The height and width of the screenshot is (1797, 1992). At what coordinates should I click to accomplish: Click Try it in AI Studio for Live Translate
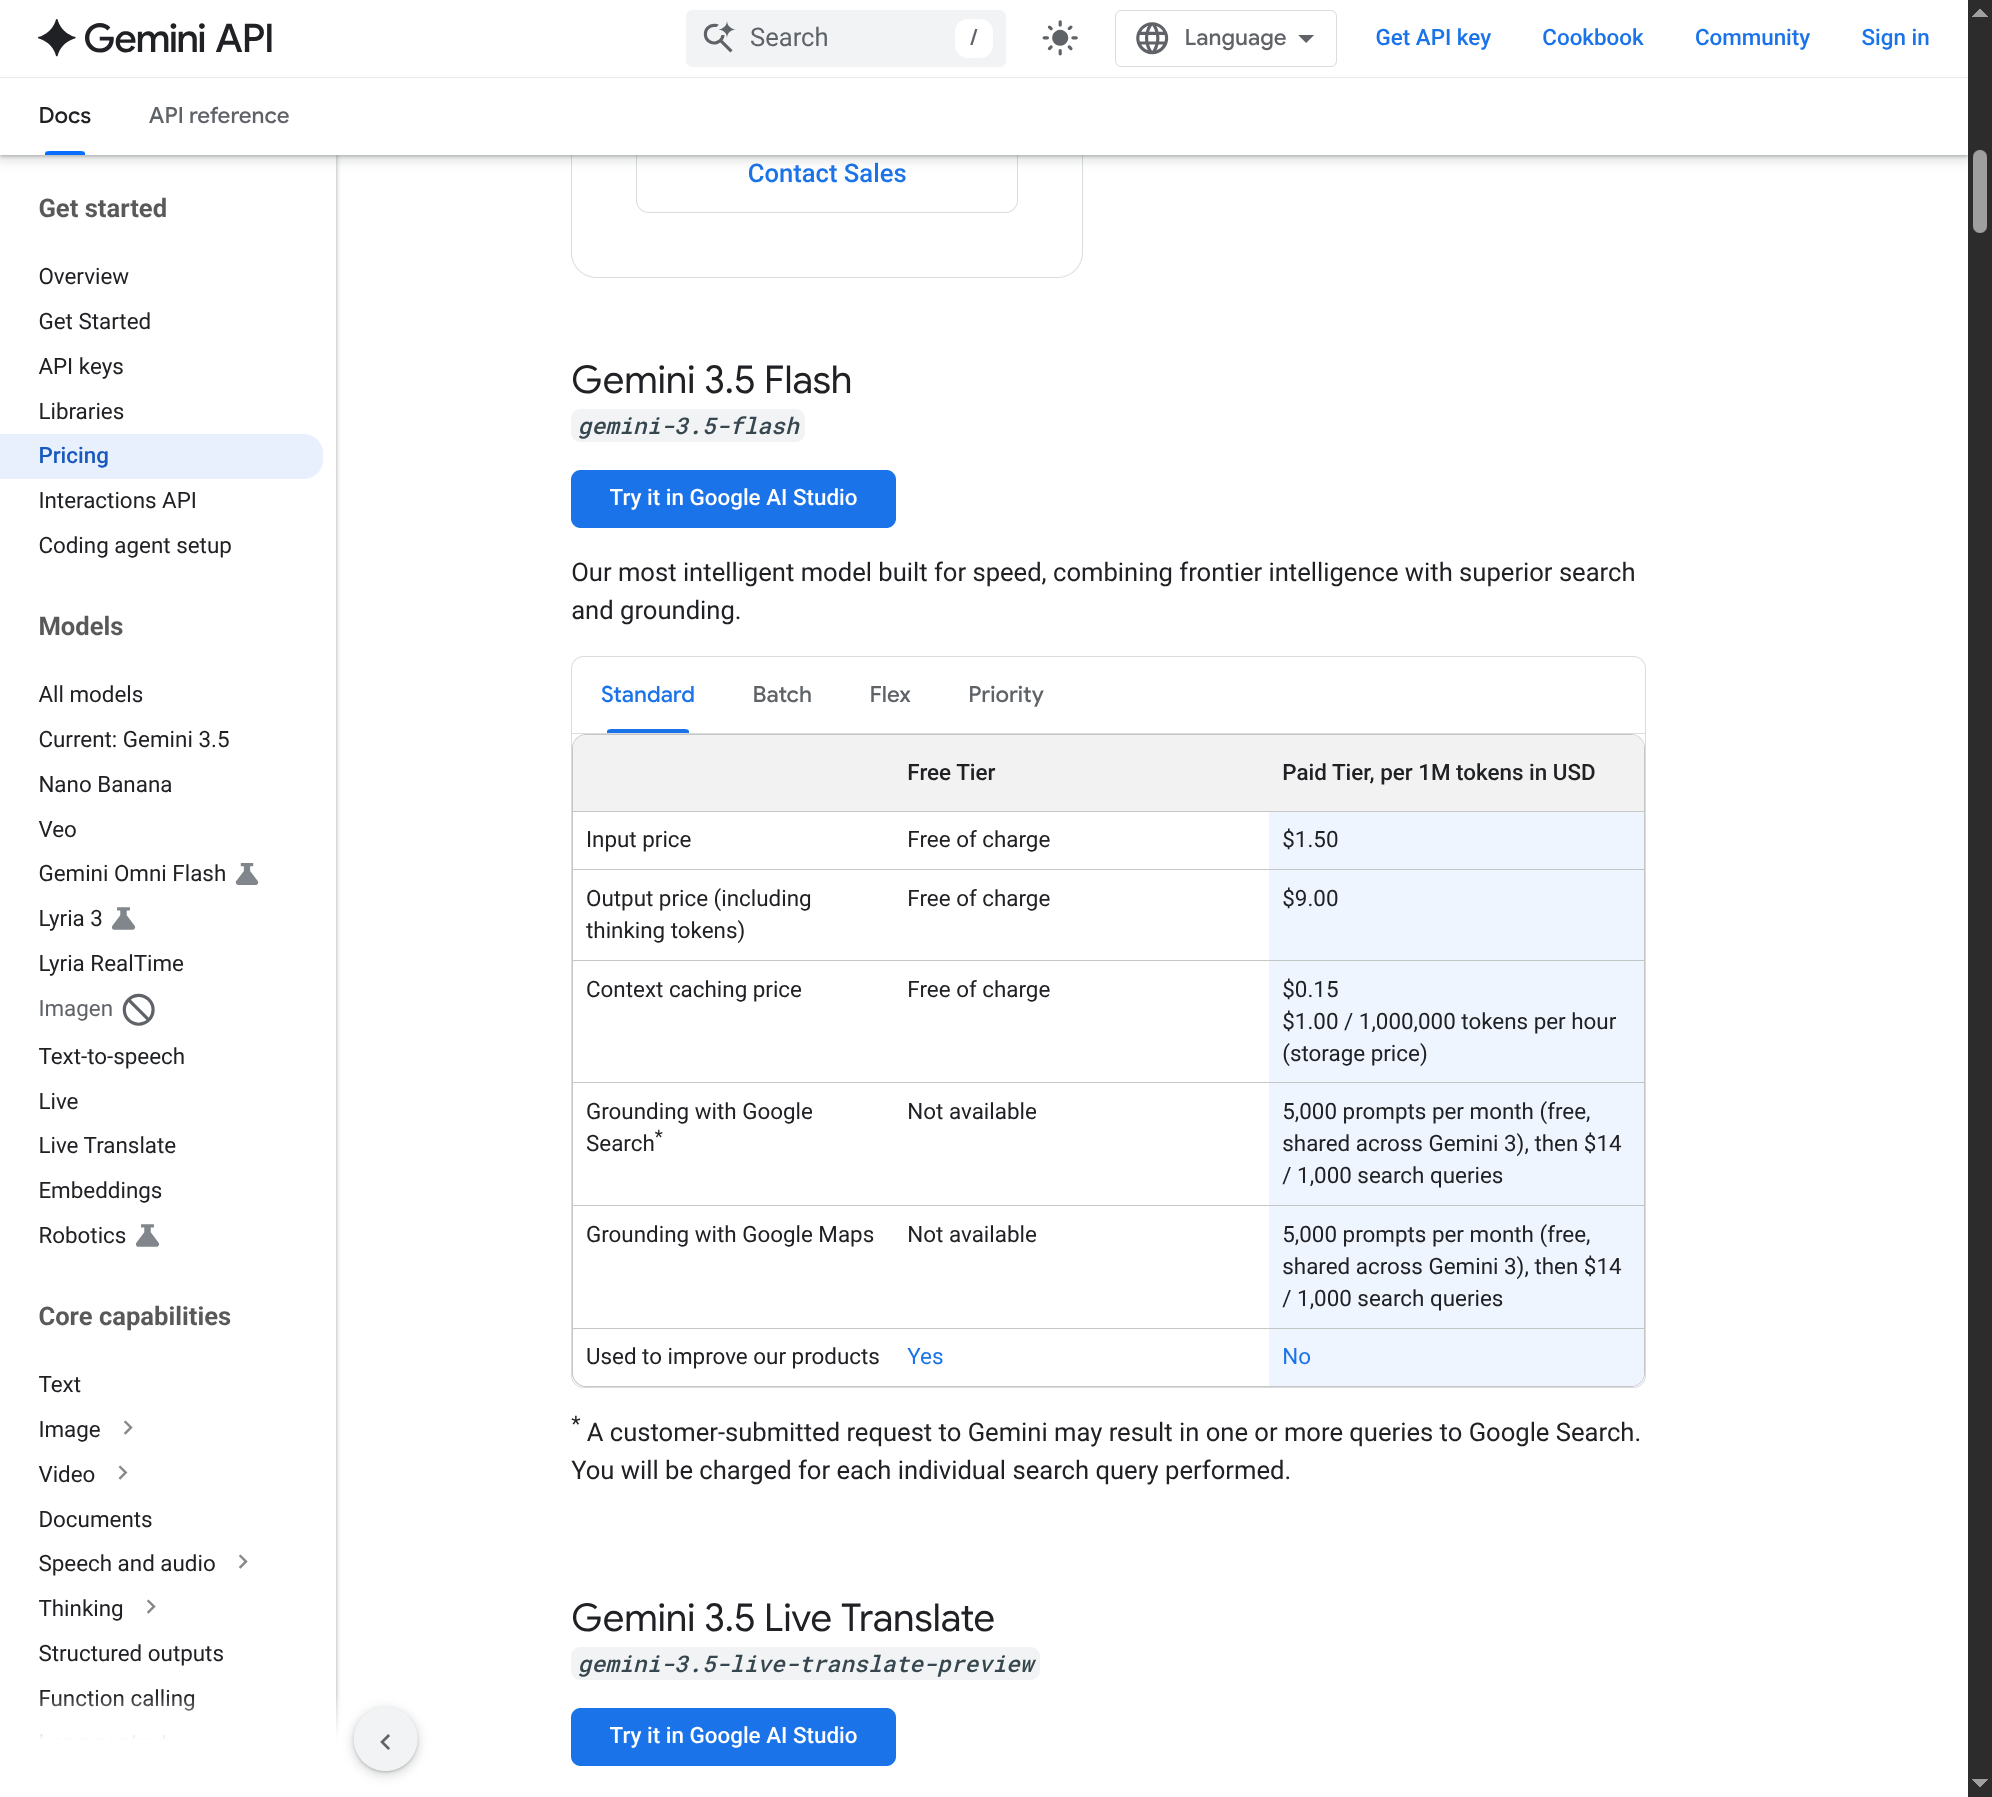[733, 1736]
